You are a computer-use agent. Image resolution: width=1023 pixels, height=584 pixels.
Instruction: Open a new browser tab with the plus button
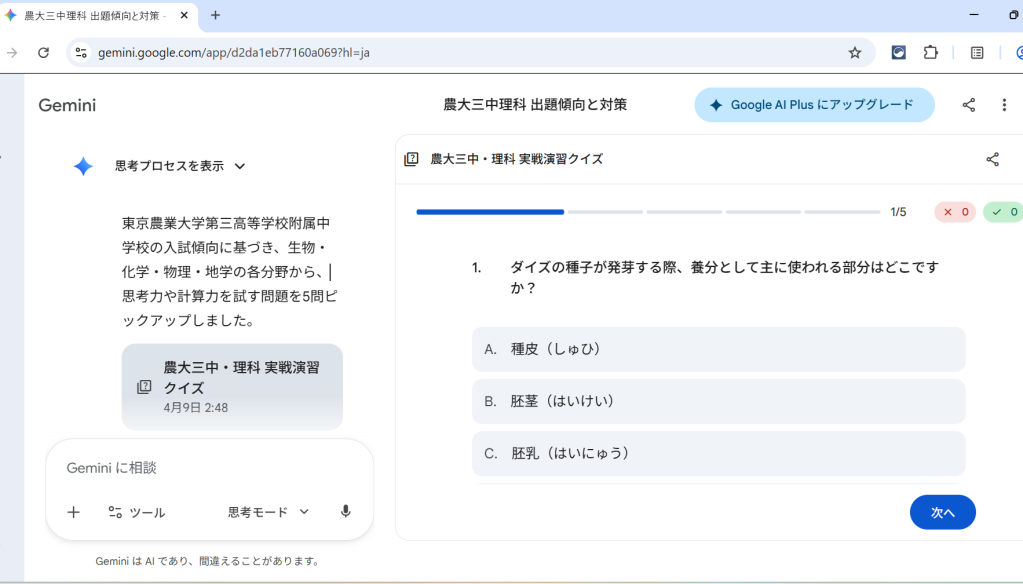215,15
